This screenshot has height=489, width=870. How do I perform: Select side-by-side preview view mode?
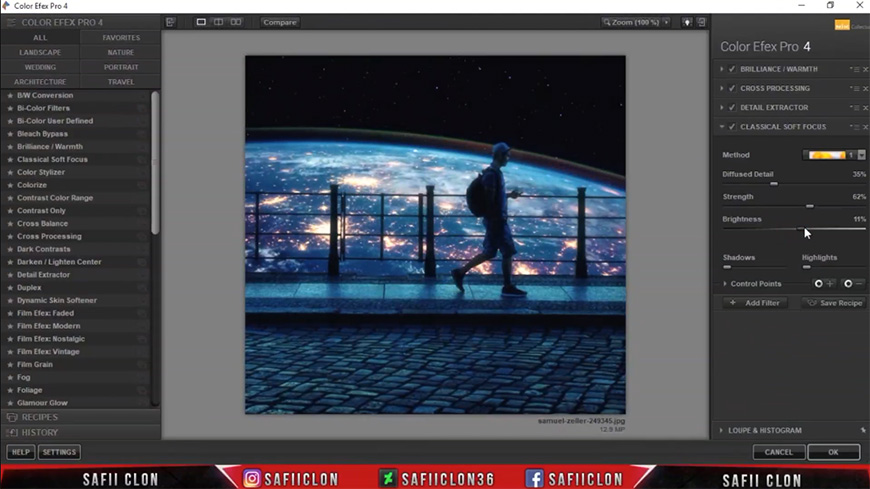[236, 22]
